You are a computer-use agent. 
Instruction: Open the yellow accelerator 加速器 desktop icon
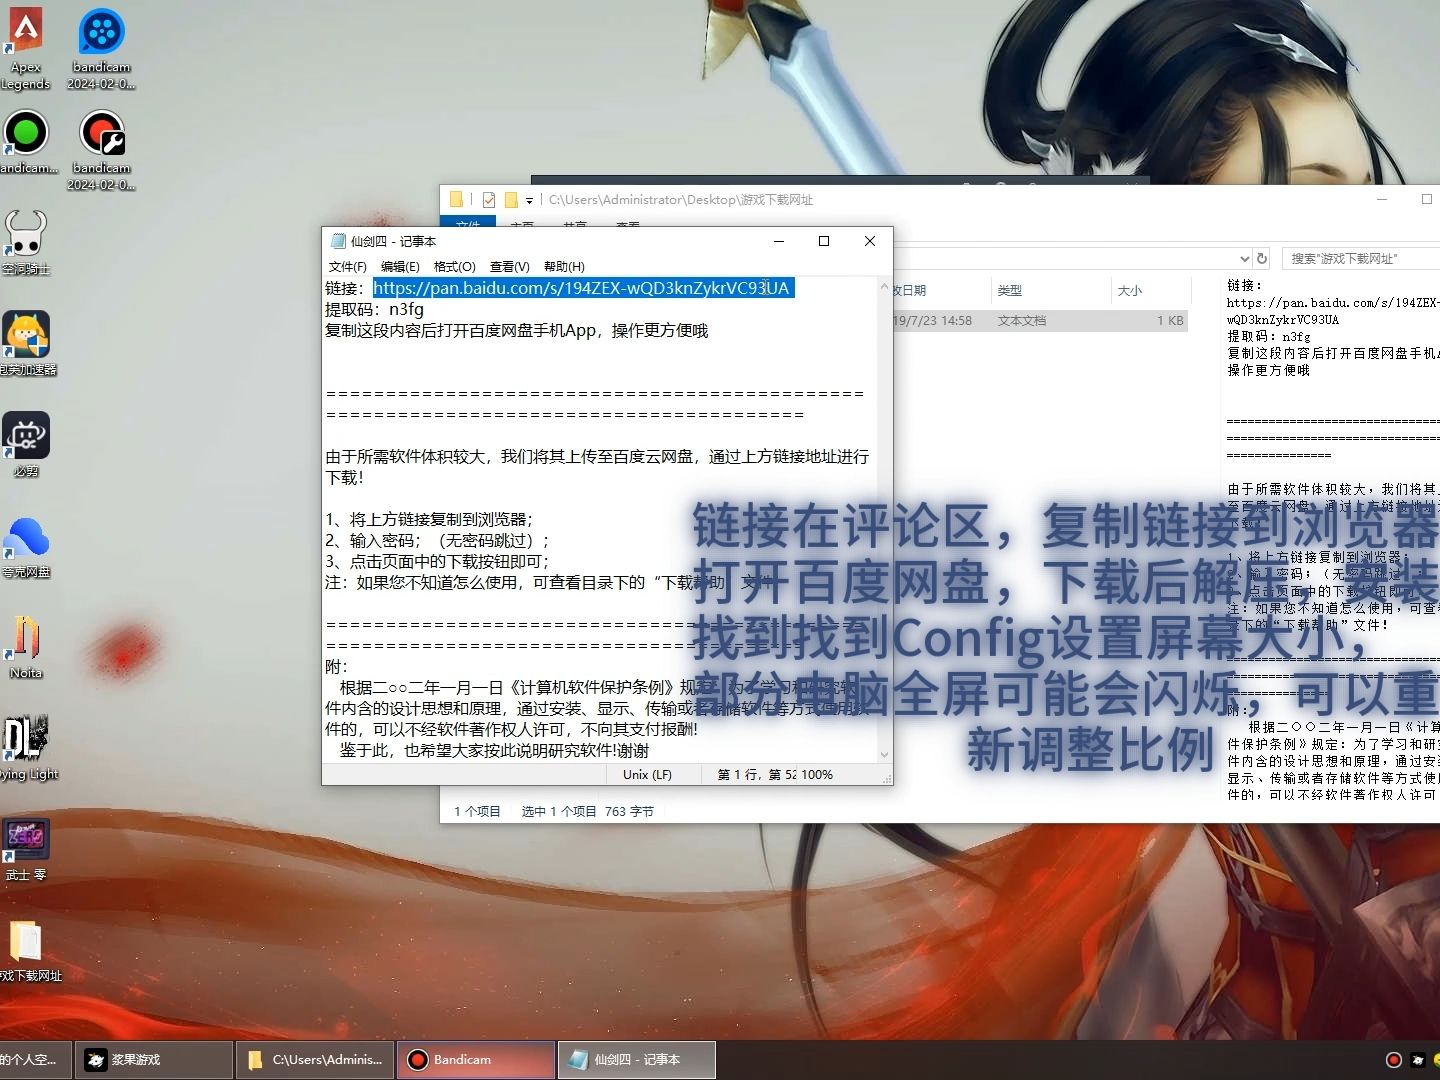coord(26,344)
